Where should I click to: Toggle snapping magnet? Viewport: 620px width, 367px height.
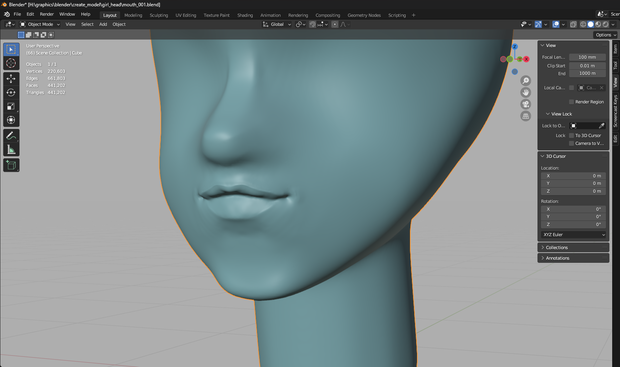pyautogui.click(x=312, y=25)
